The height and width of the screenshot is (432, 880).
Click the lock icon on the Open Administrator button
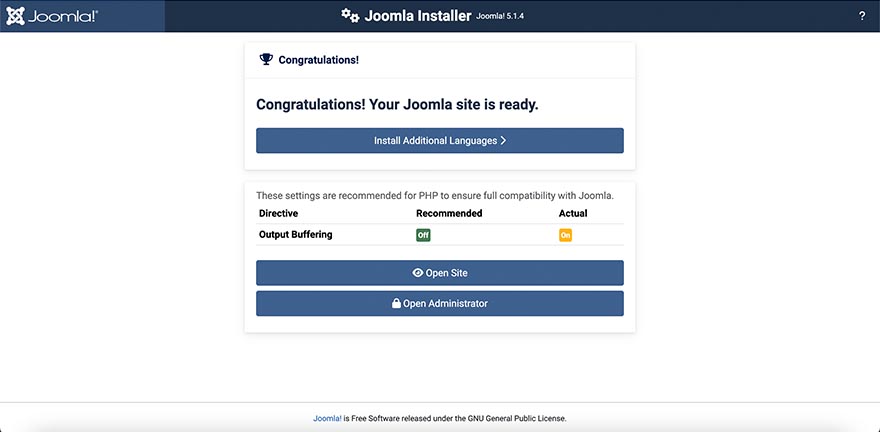click(x=396, y=304)
